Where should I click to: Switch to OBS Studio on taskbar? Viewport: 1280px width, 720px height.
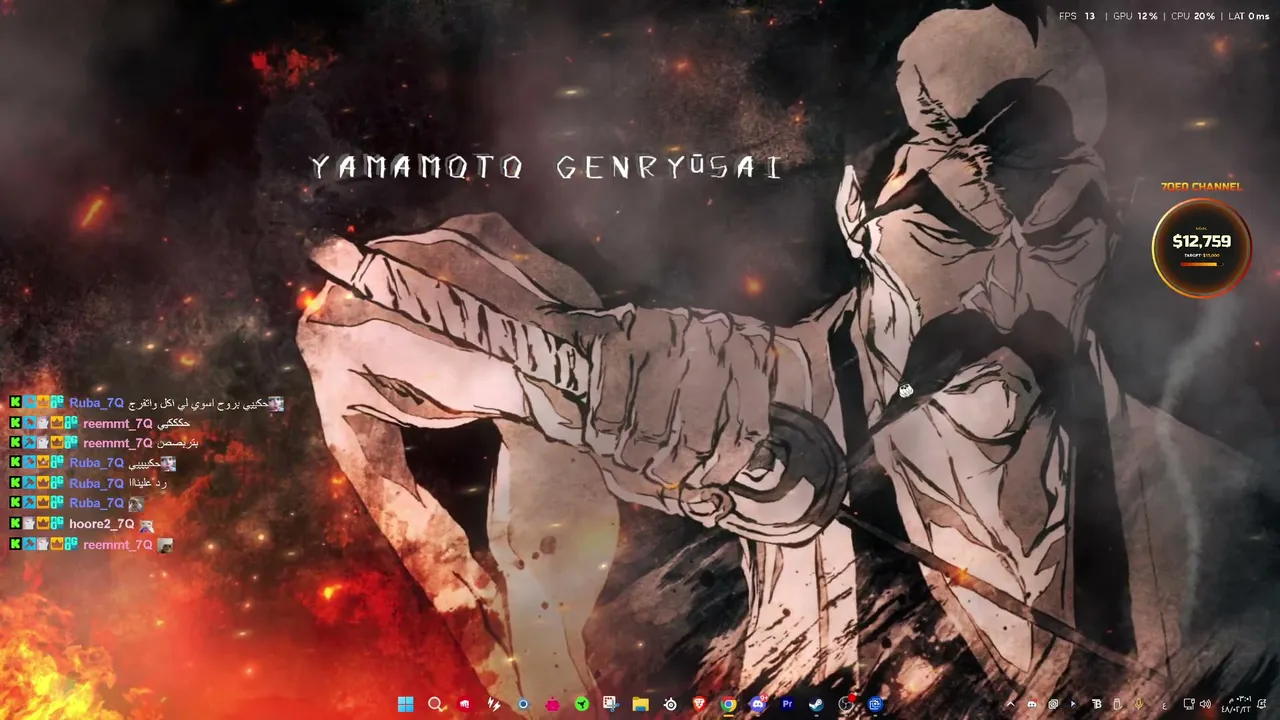[x=846, y=704]
